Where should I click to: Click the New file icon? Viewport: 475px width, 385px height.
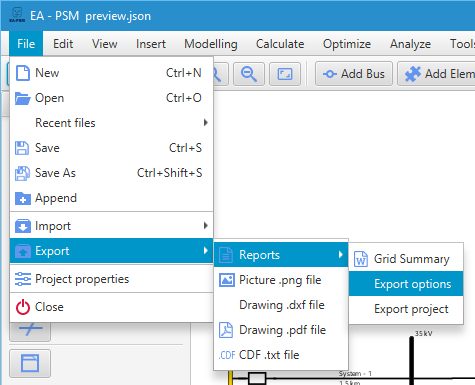(23, 73)
